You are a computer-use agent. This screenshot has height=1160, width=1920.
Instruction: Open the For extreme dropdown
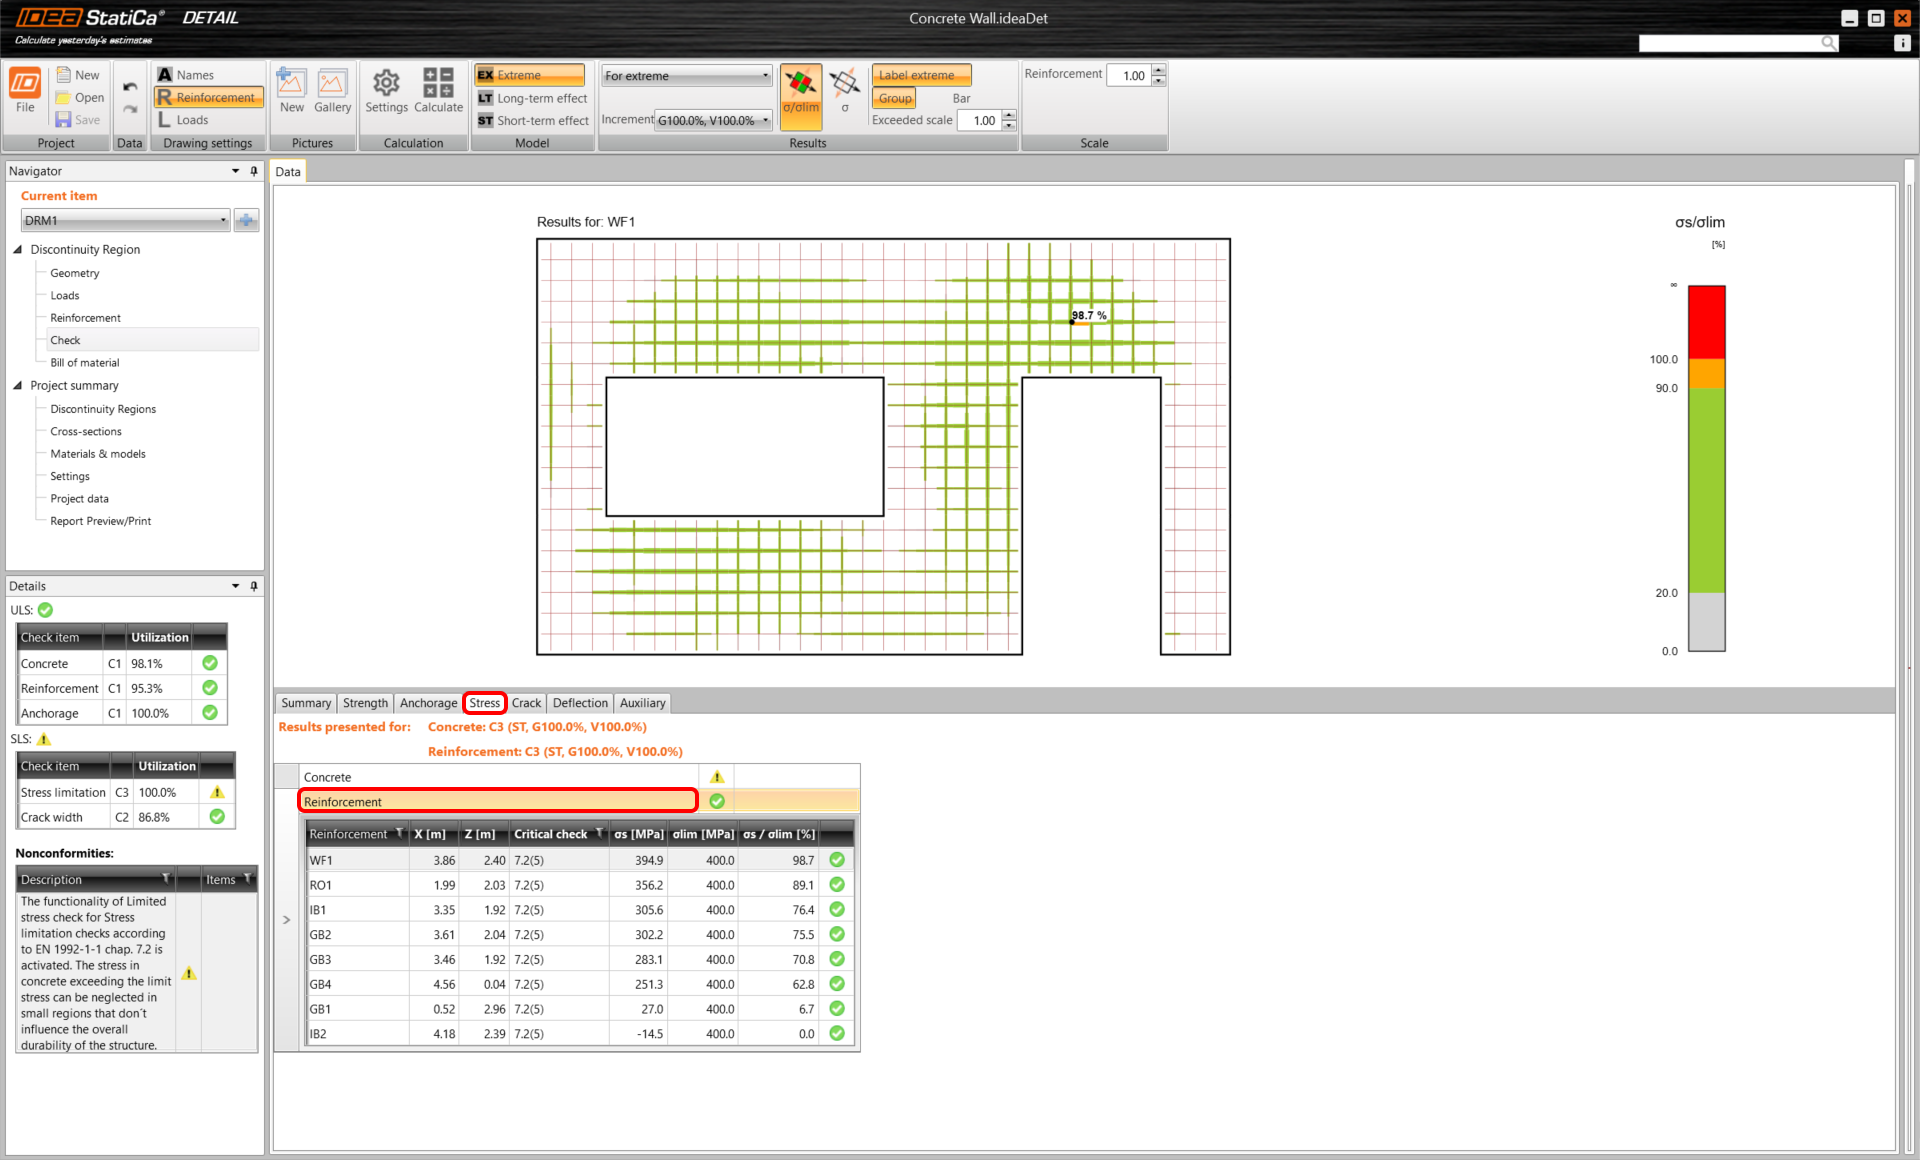click(x=686, y=76)
